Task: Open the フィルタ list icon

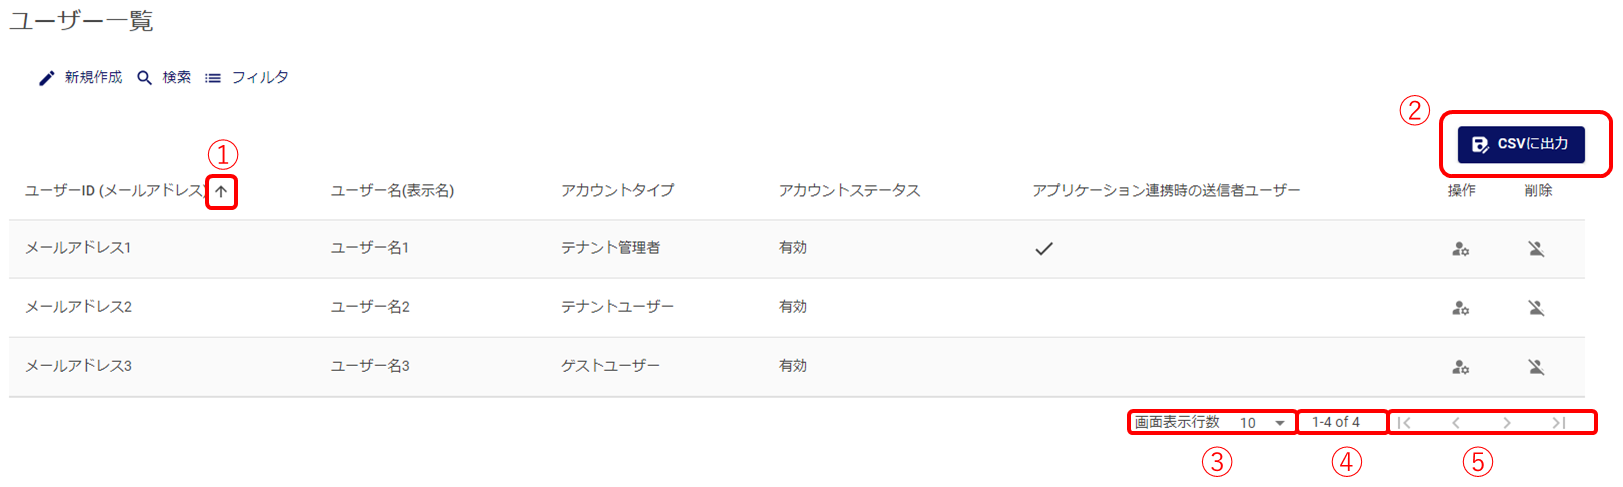Action: click(213, 78)
